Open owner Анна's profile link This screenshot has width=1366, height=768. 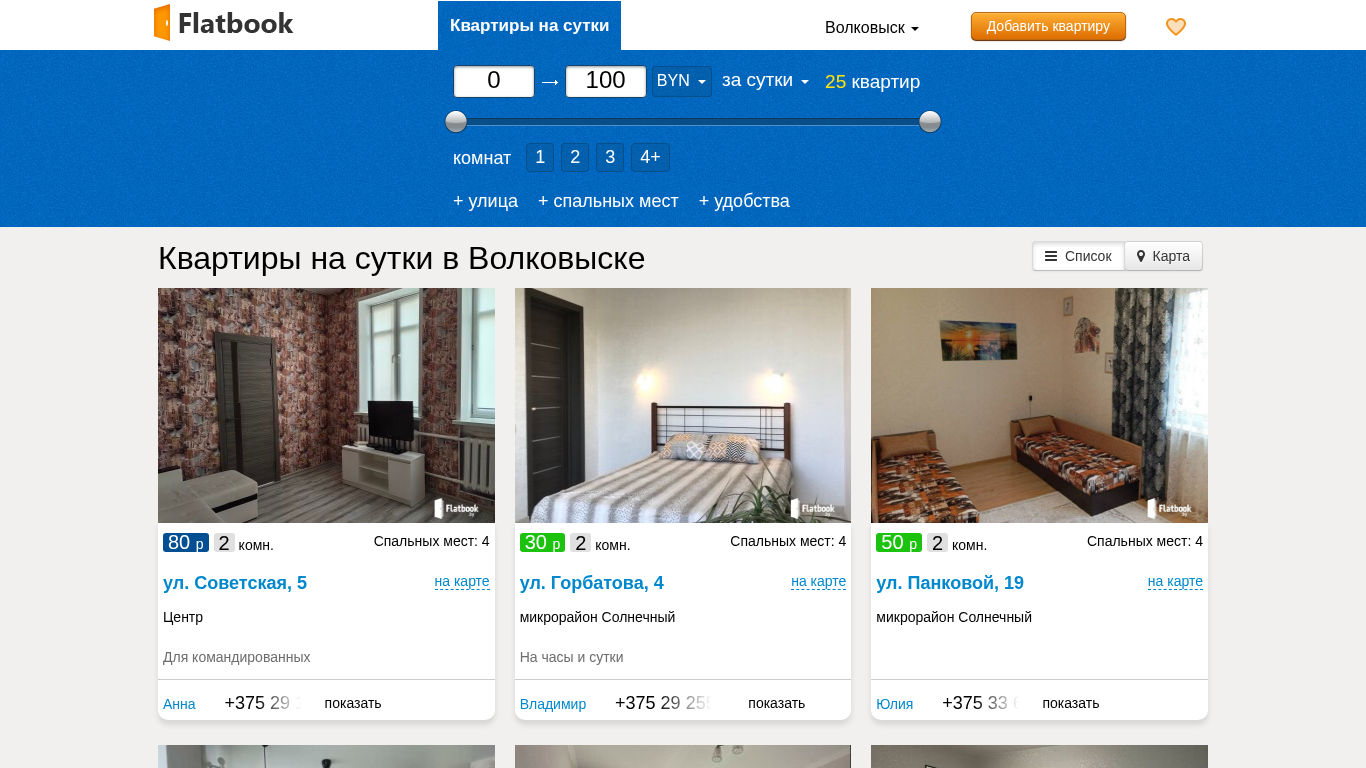pos(179,704)
